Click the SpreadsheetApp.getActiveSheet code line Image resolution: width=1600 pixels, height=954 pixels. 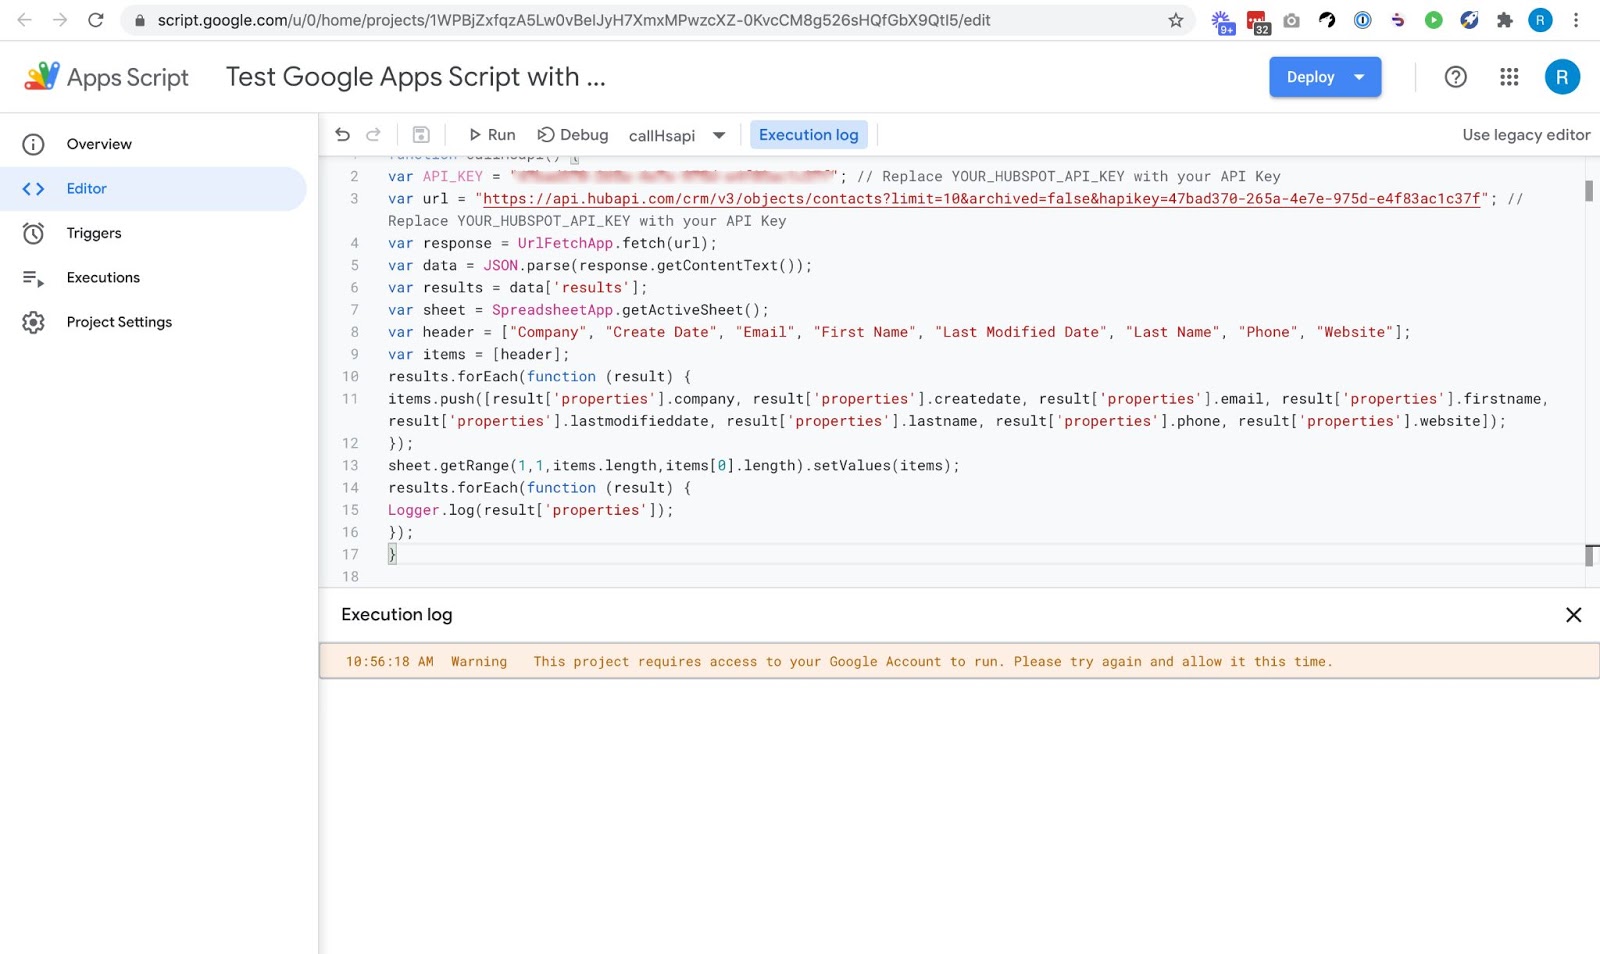579,310
